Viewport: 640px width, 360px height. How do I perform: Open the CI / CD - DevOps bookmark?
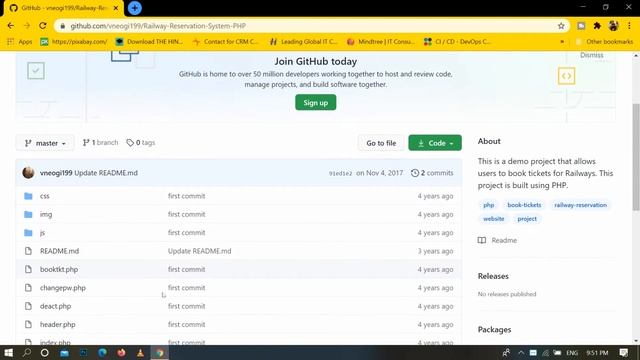(458, 42)
